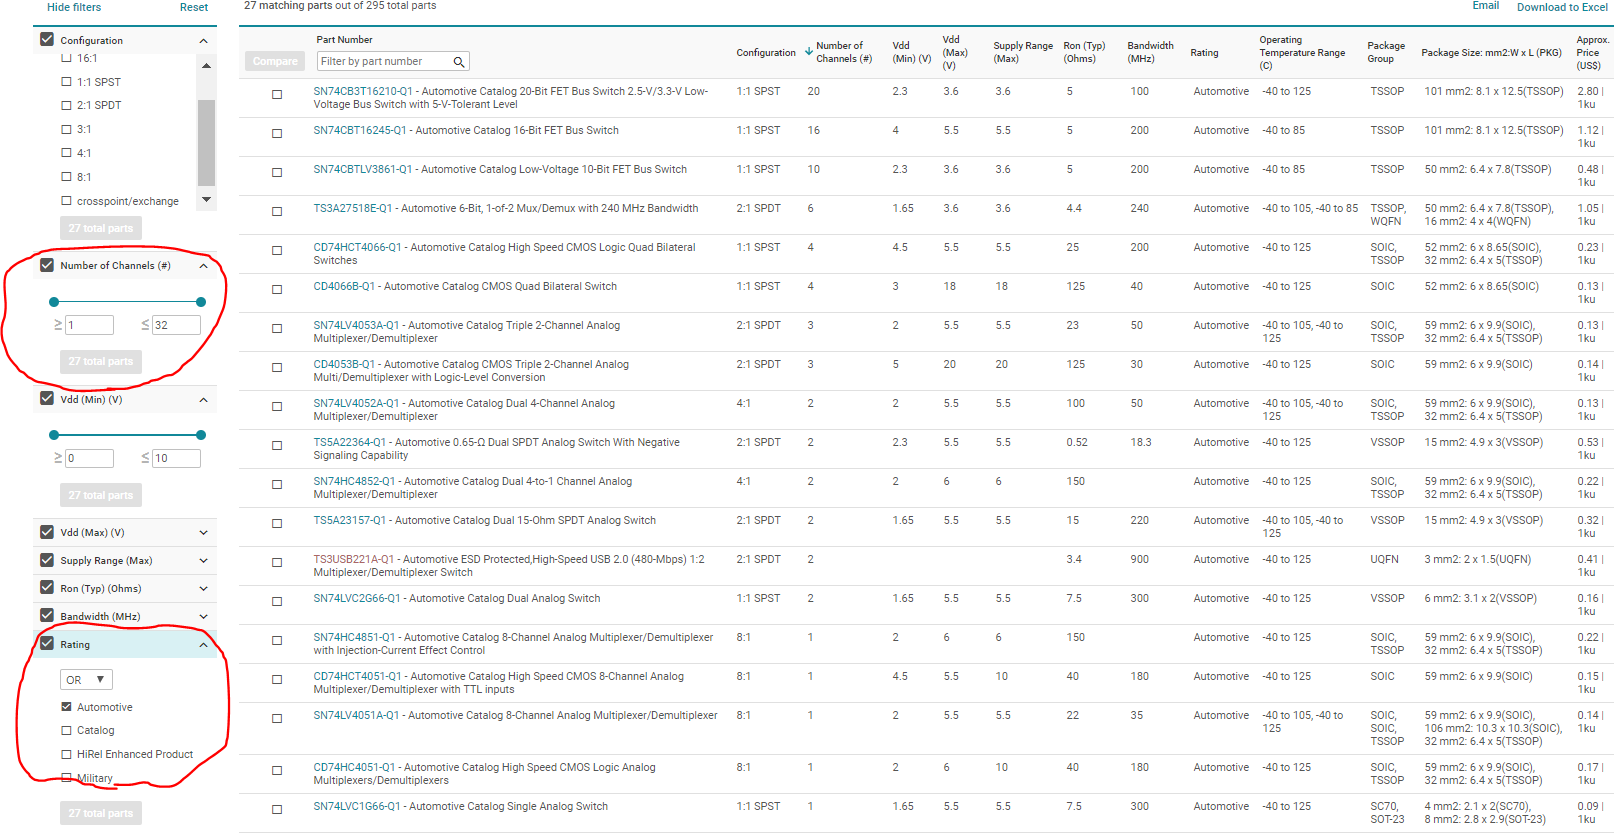
Task: Check the HiRel Enhanced Product option
Action: pyautogui.click(x=67, y=755)
